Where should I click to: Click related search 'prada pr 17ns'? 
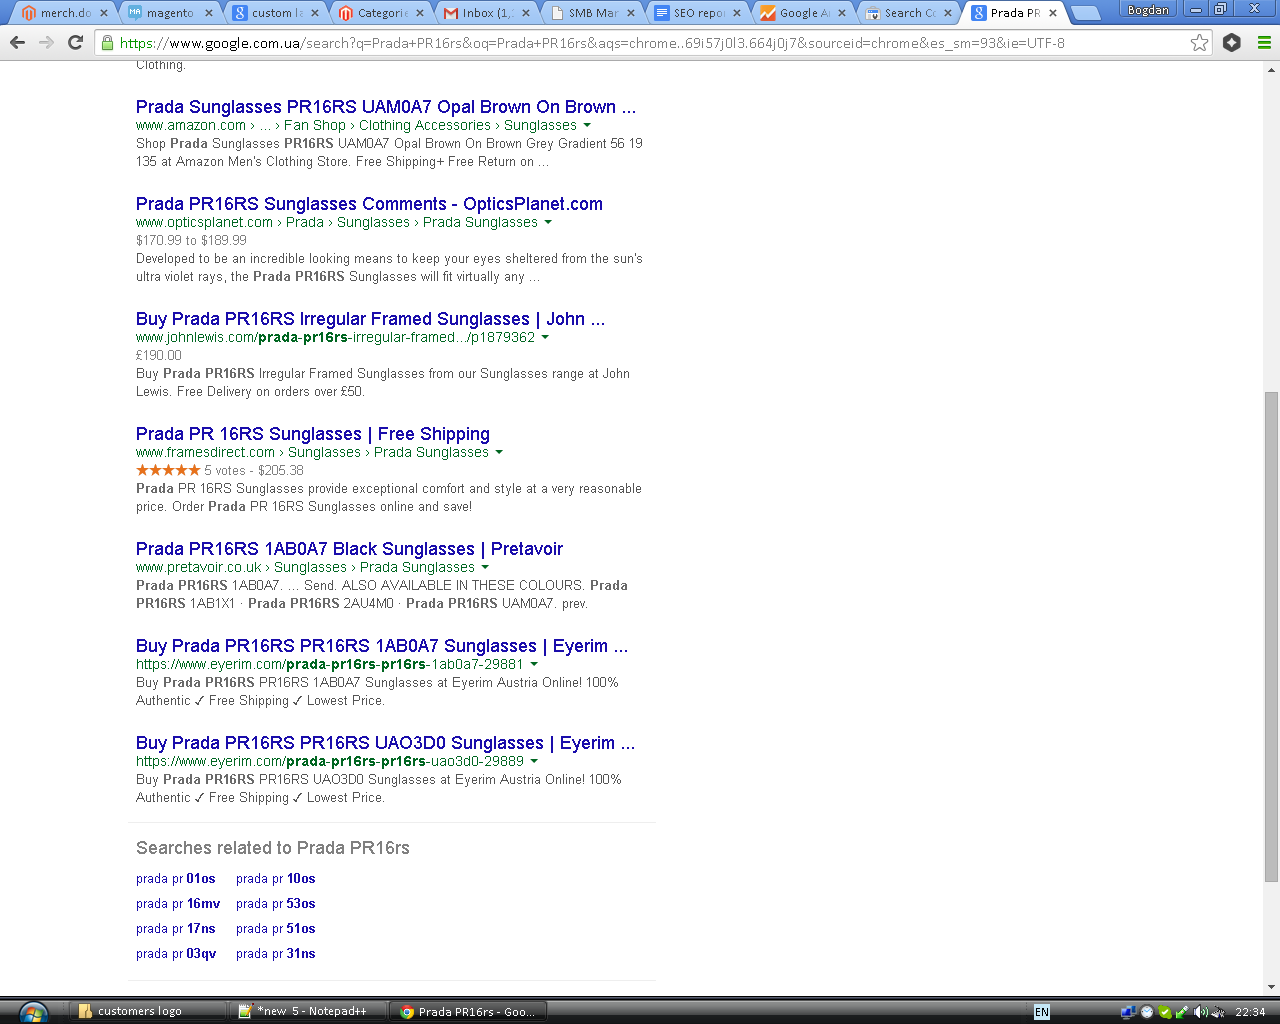pyautogui.click(x=176, y=929)
